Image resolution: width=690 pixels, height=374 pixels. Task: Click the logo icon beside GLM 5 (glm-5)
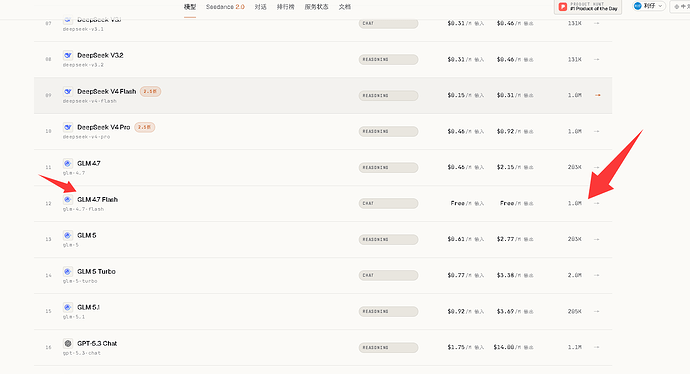coord(68,235)
